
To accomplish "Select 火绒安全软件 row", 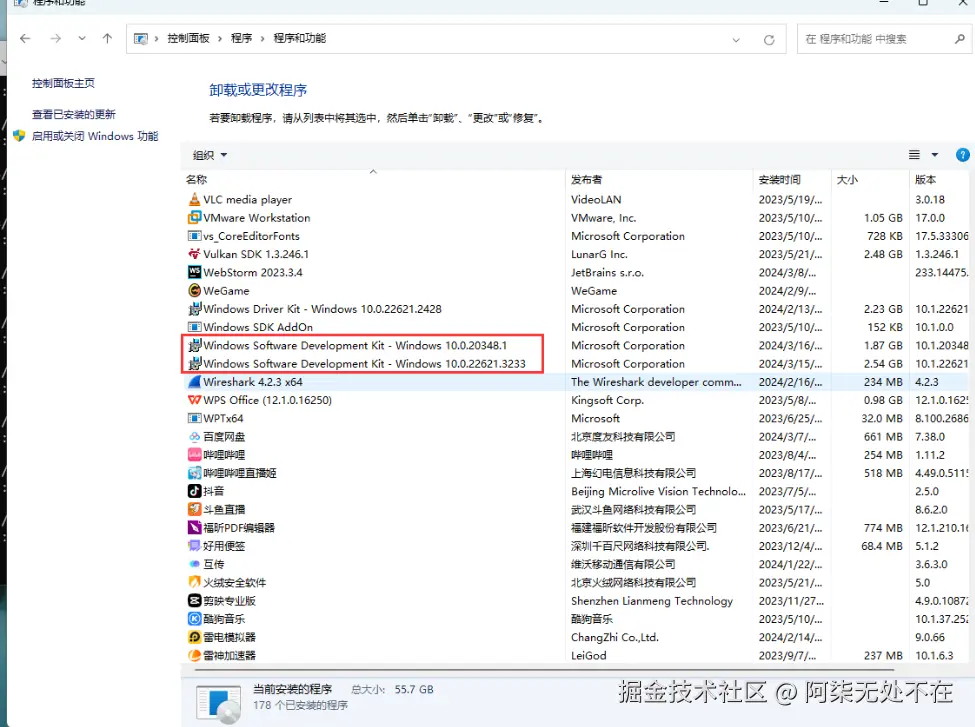I will pyautogui.click(x=578, y=583).
